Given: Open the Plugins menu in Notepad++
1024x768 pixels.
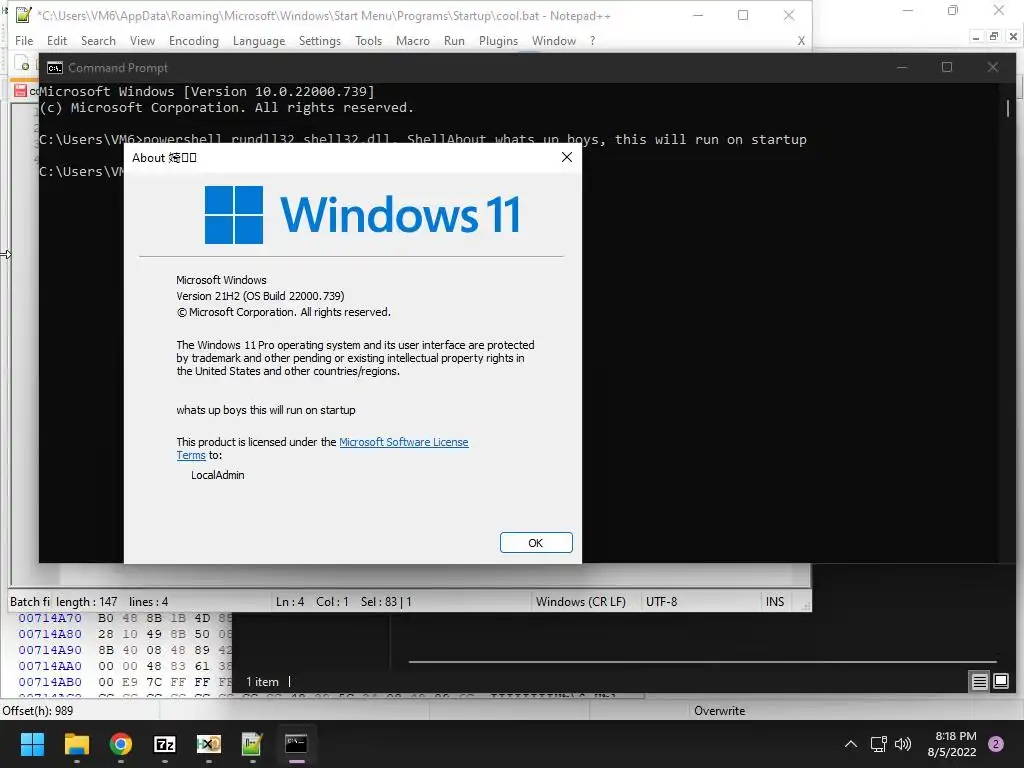Looking at the screenshot, I should [x=498, y=40].
